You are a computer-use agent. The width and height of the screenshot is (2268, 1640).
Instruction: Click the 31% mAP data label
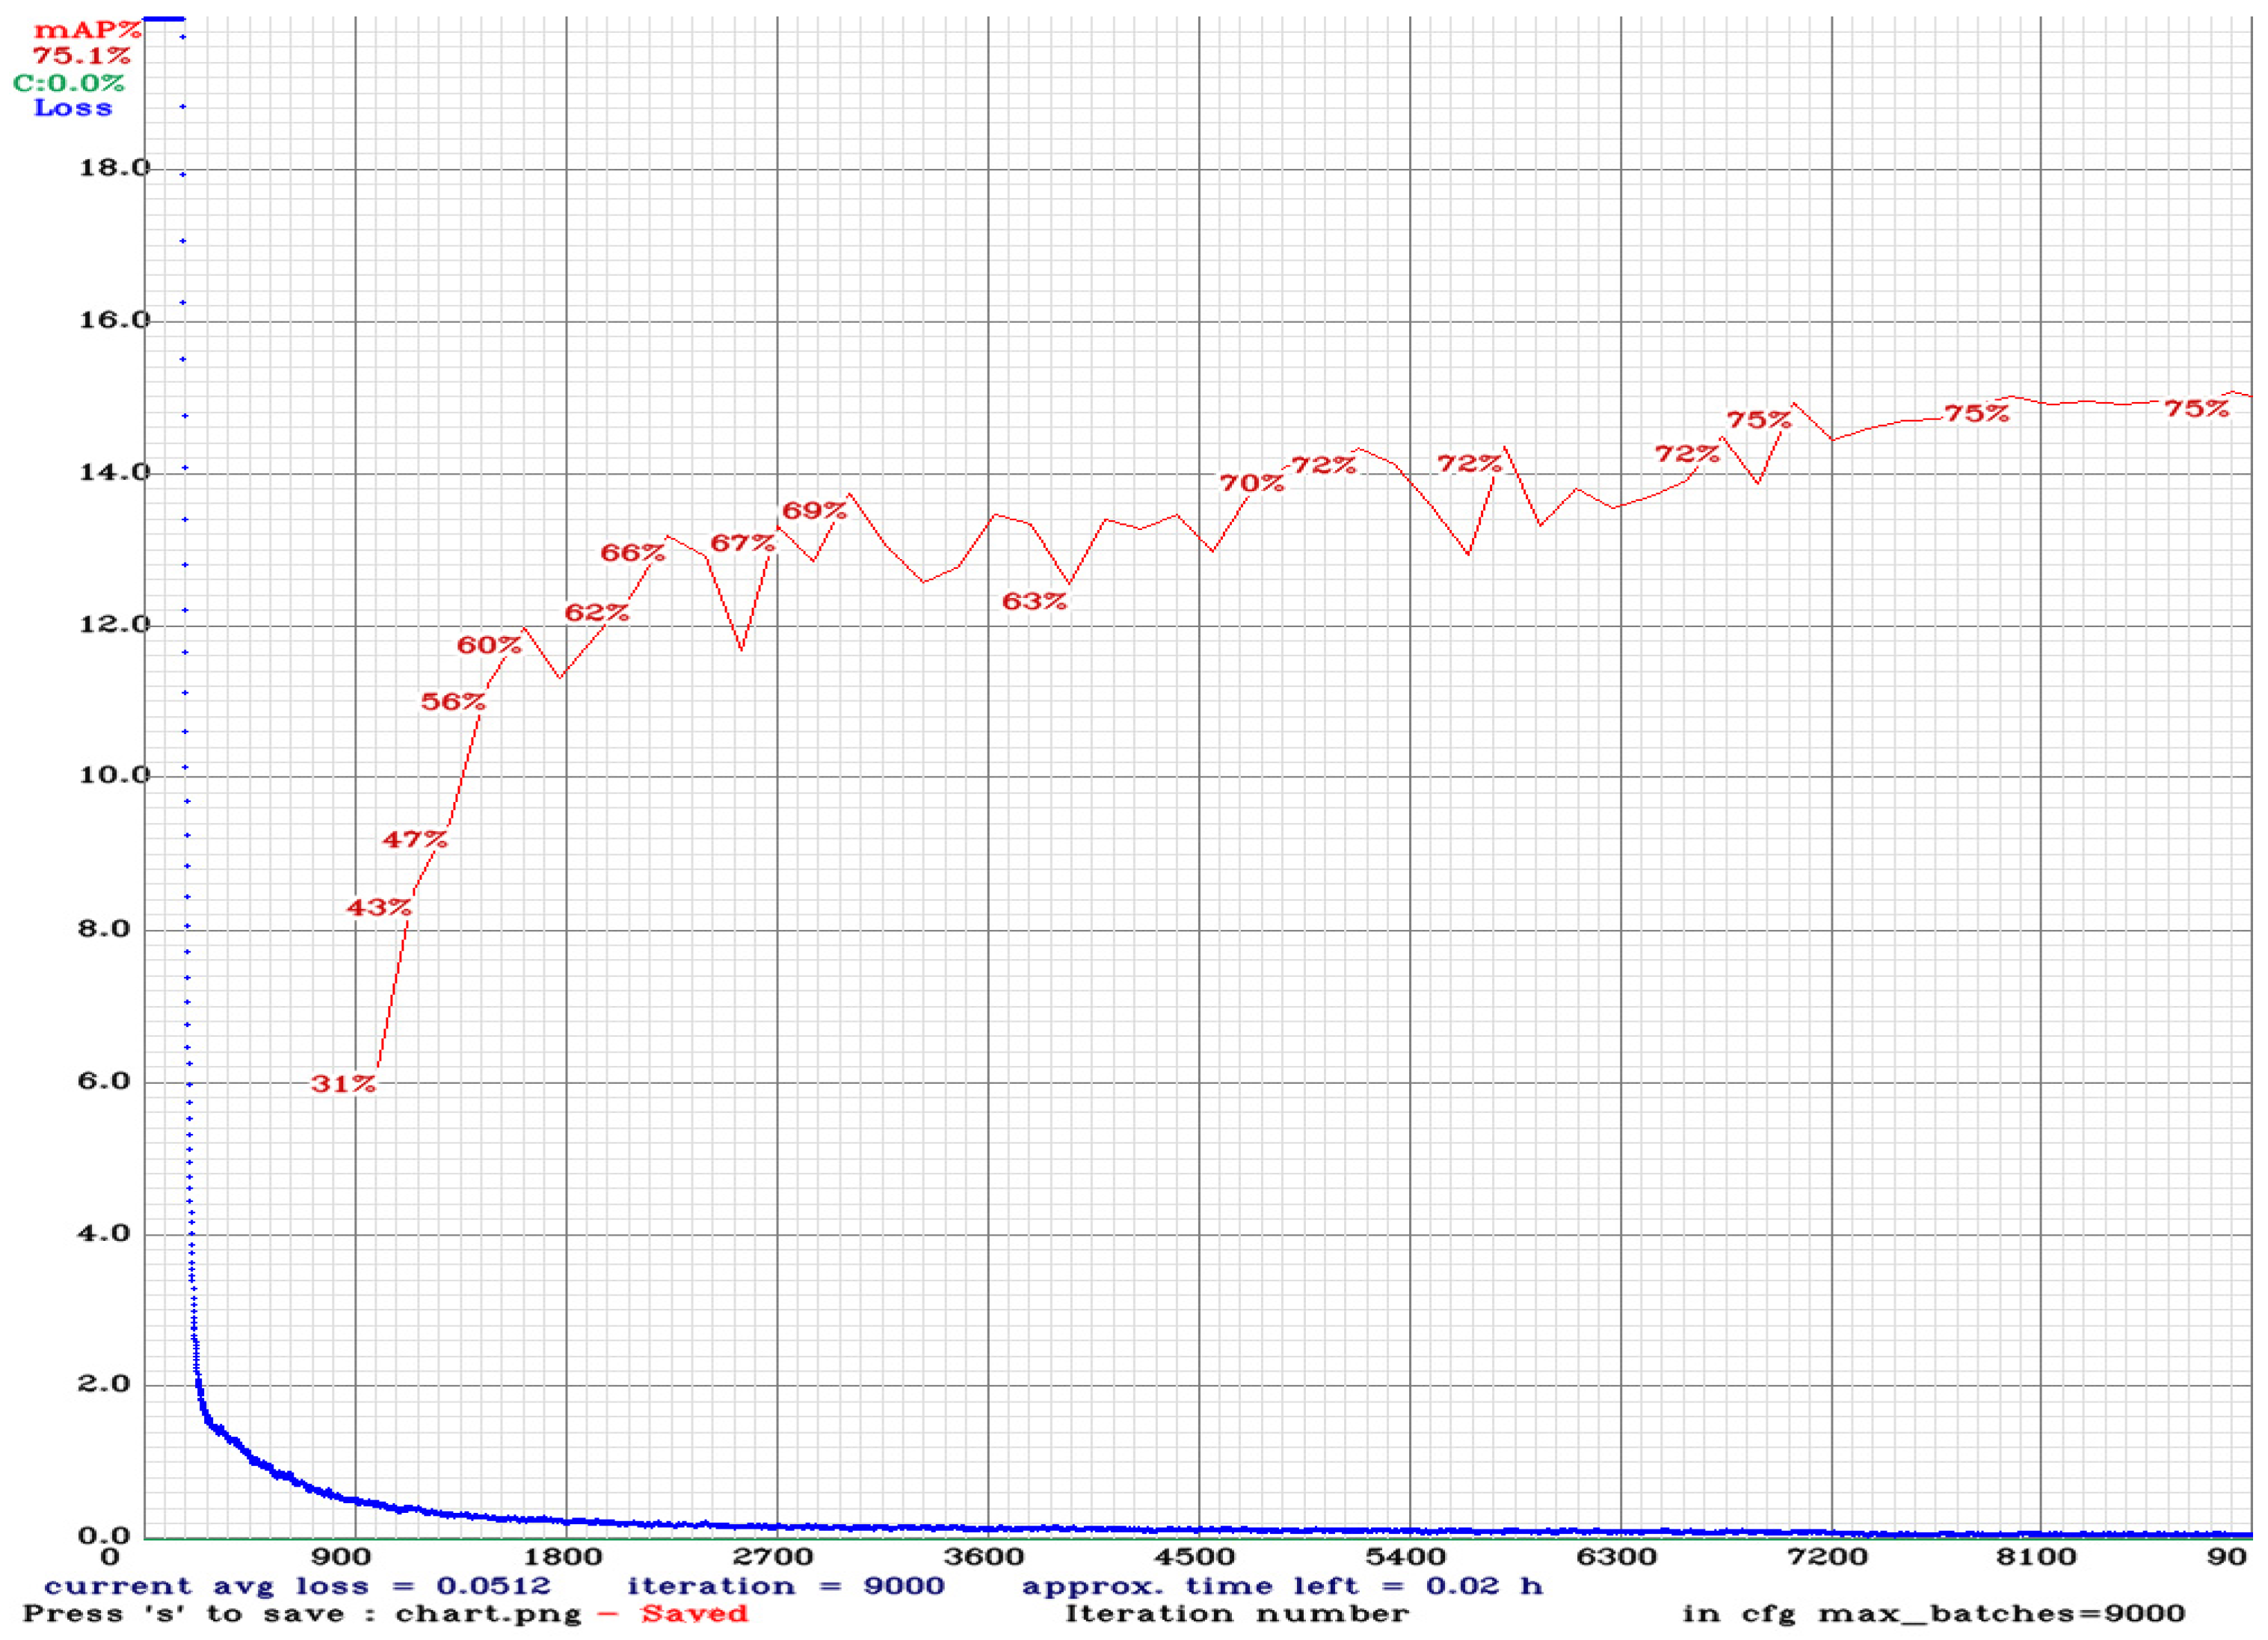(343, 1083)
